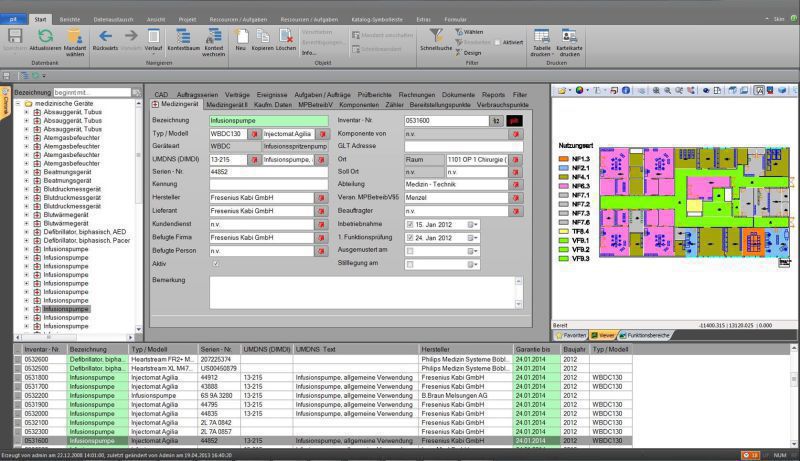Click the Favoriten tab button
The image size is (800, 461).
[x=571, y=336]
